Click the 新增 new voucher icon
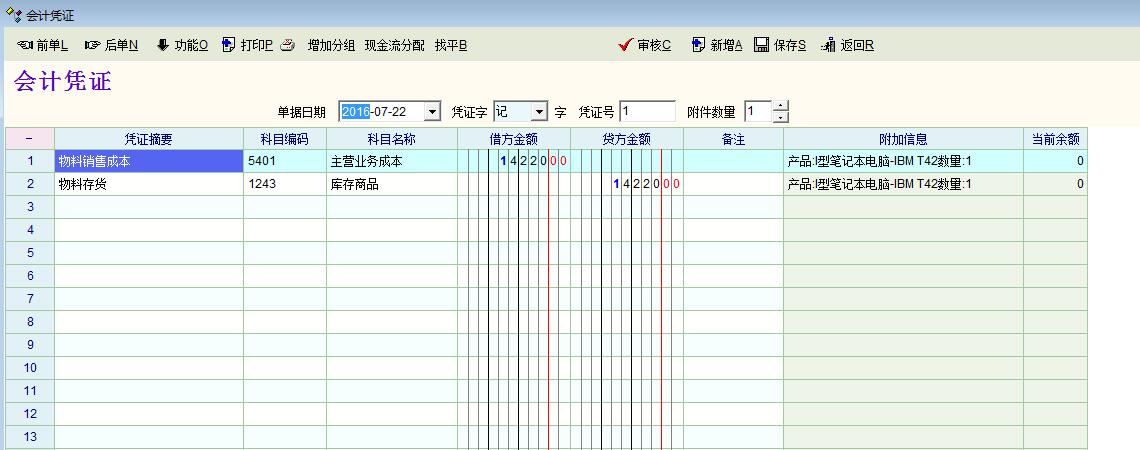 pyautogui.click(x=698, y=45)
